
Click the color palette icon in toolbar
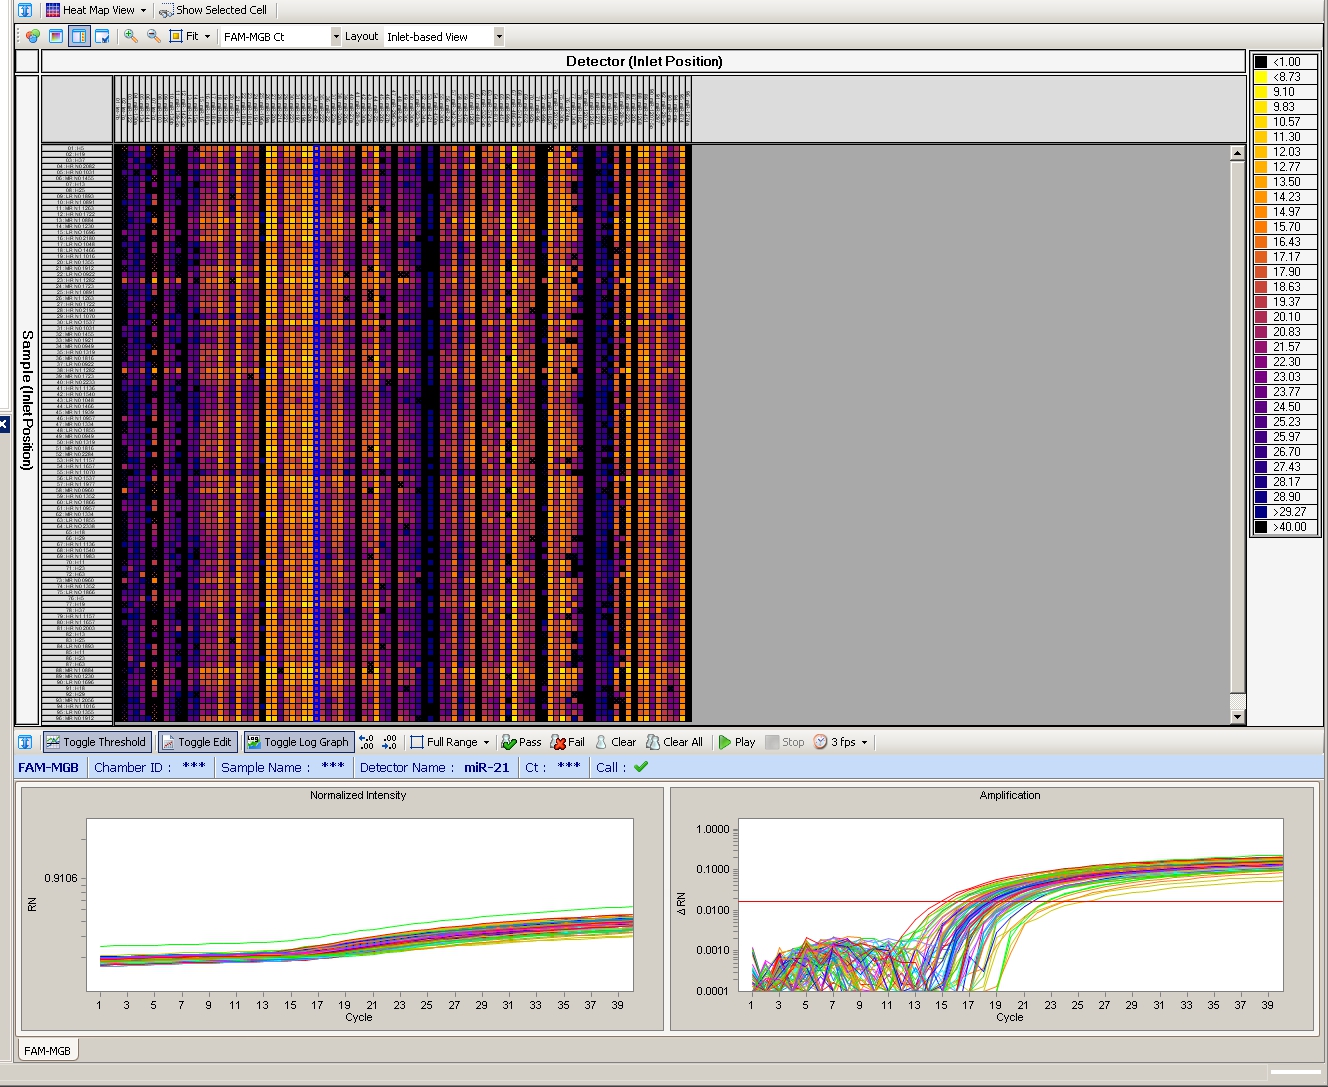tap(32, 36)
